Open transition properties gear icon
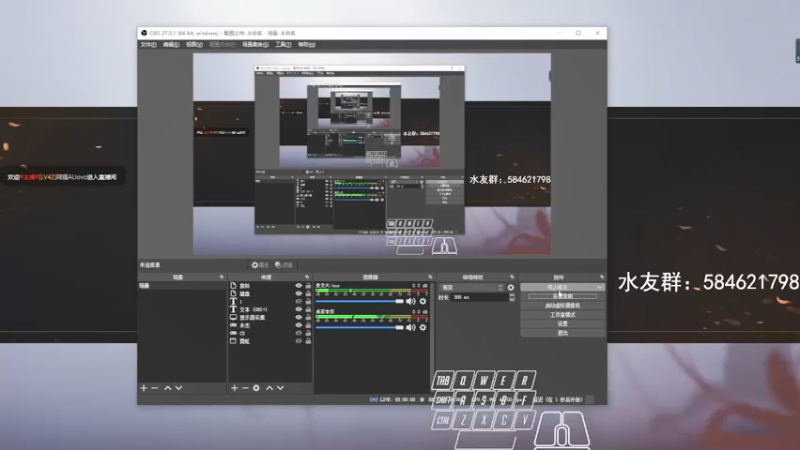 pos(511,288)
